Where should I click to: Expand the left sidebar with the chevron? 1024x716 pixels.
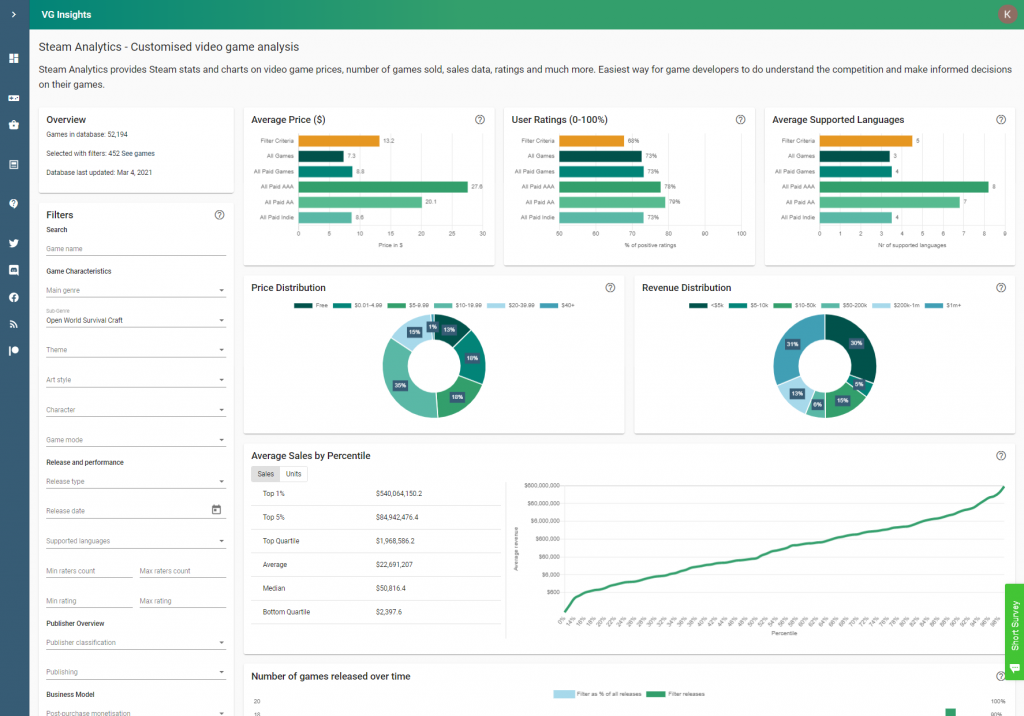click(x=14, y=14)
